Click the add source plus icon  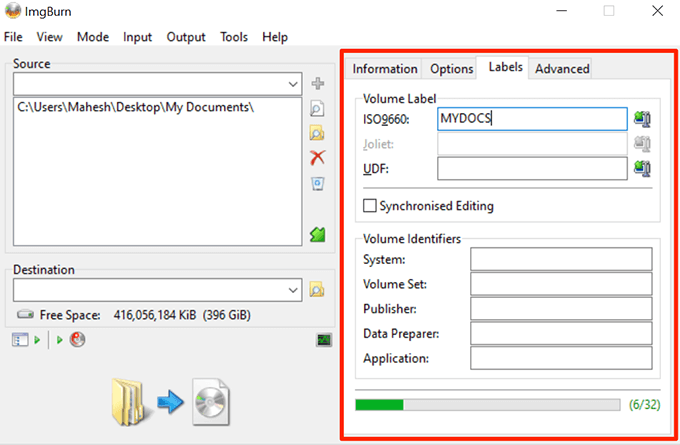[x=317, y=83]
